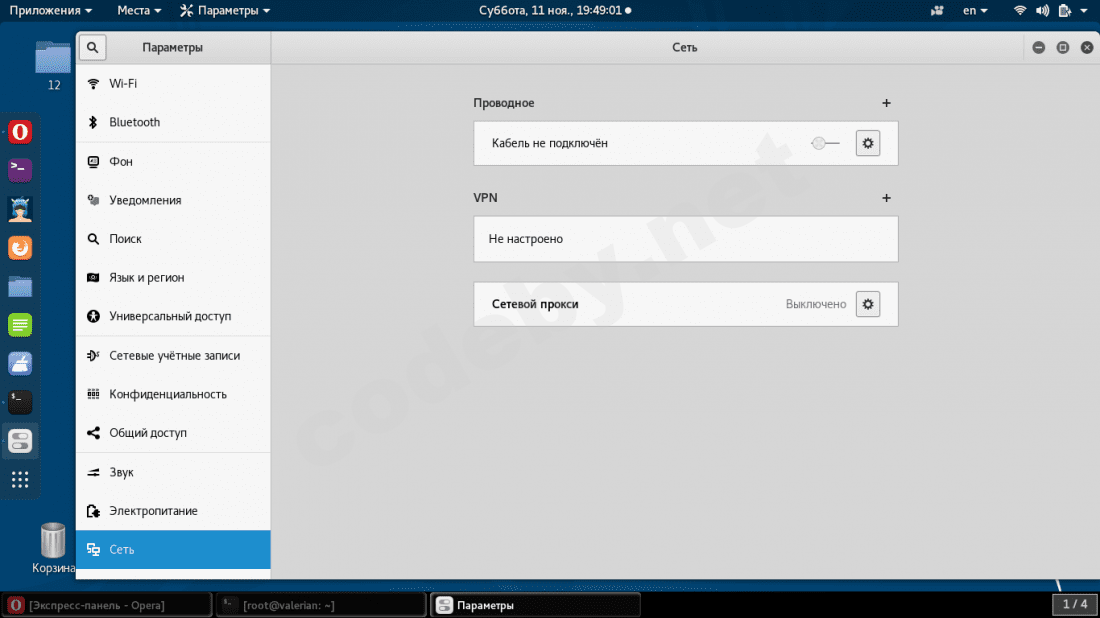Select the Сеть network entry

tap(173, 549)
